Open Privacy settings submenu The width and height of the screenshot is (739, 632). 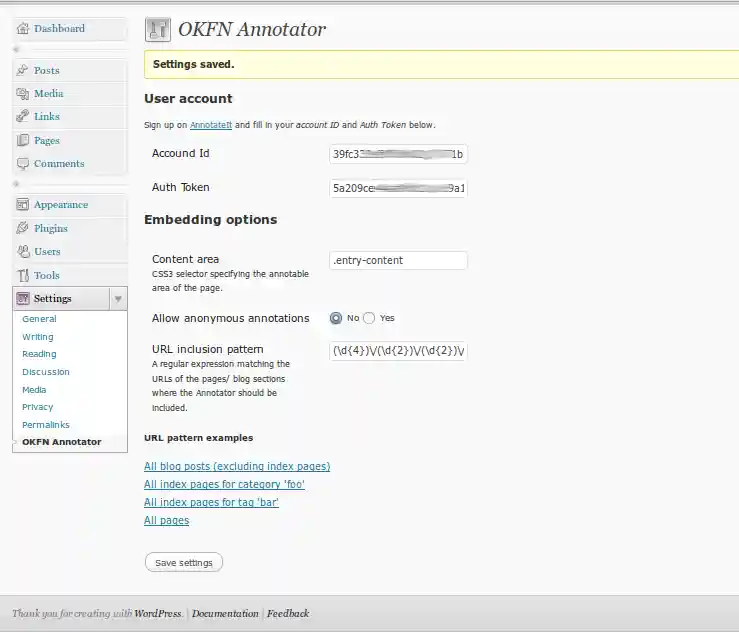pyautogui.click(x=37, y=407)
